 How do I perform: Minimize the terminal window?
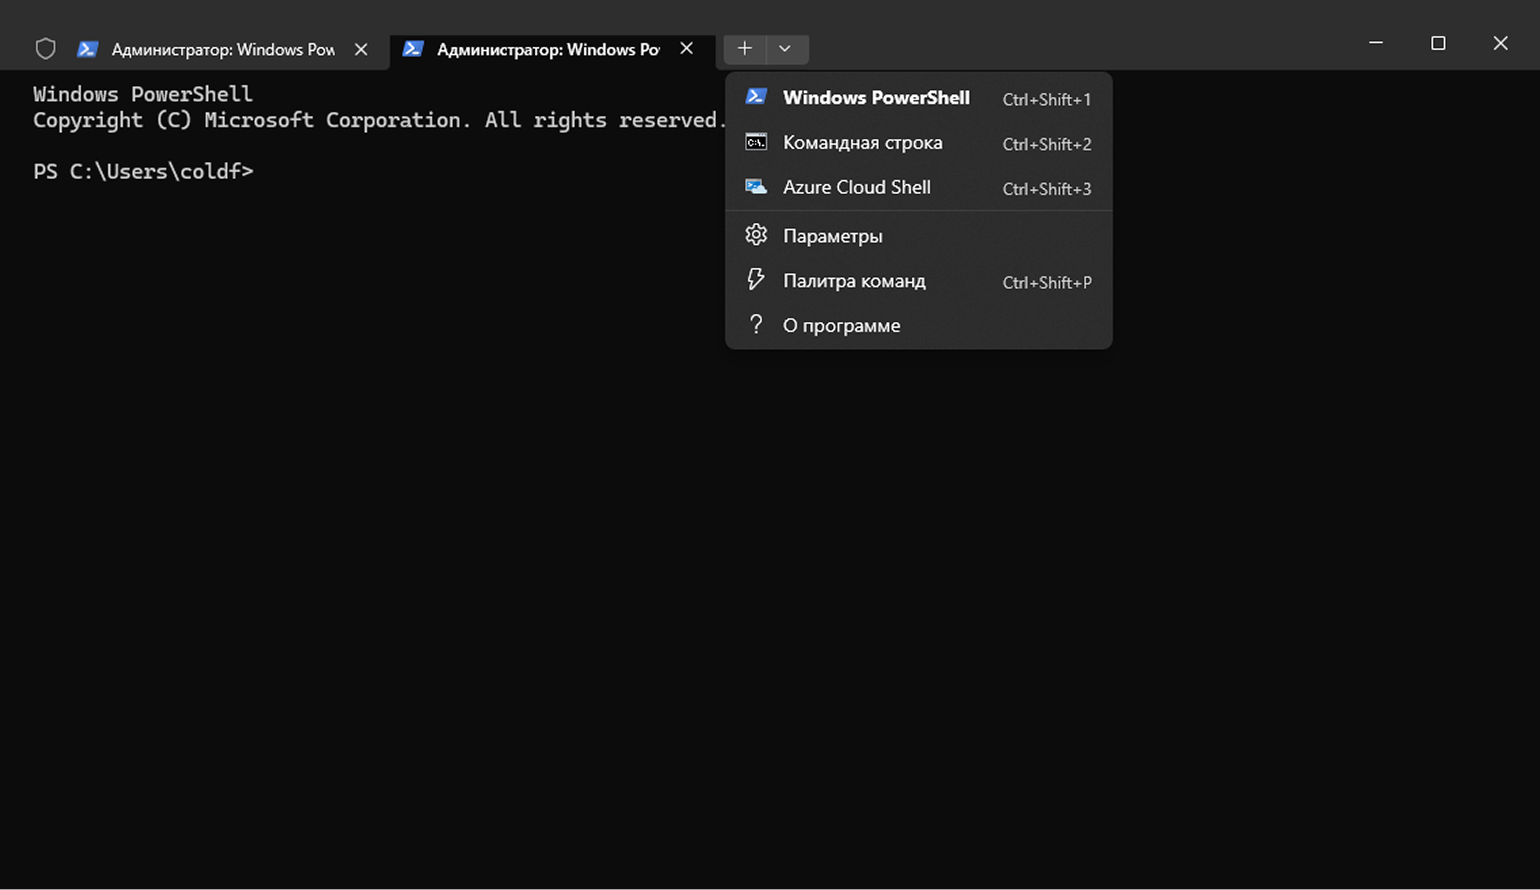[x=1376, y=43]
